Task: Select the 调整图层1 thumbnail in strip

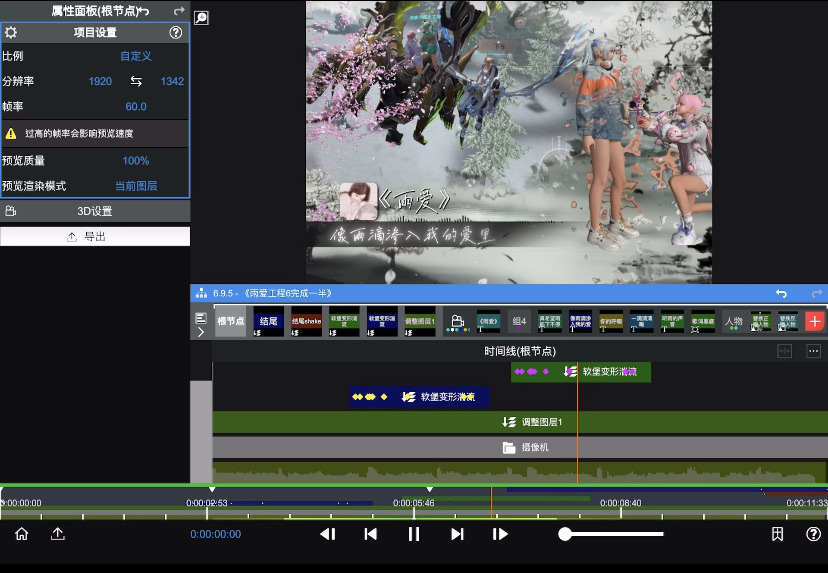Action: click(x=420, y=321)
